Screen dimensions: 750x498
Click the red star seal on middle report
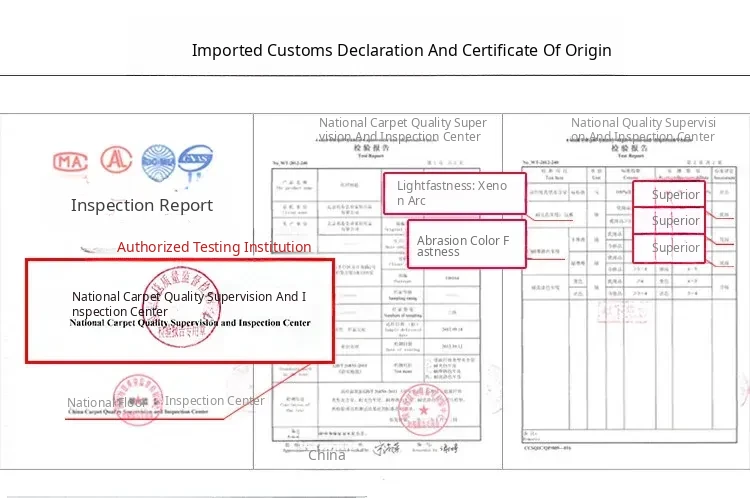423,410
